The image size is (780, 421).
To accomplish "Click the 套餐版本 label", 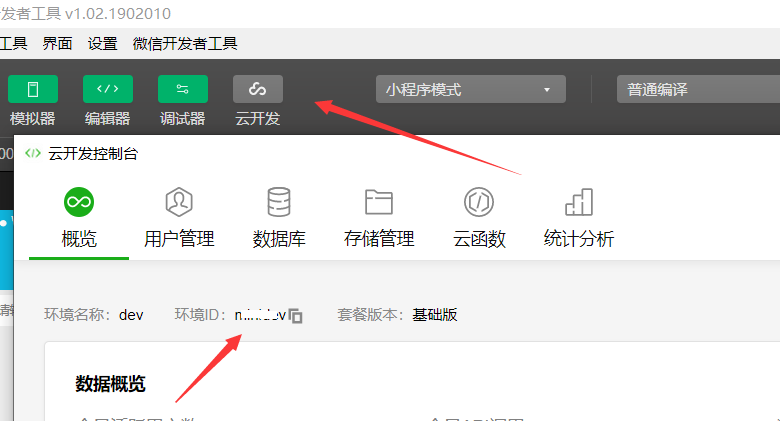I will click(x=371, y=315).
